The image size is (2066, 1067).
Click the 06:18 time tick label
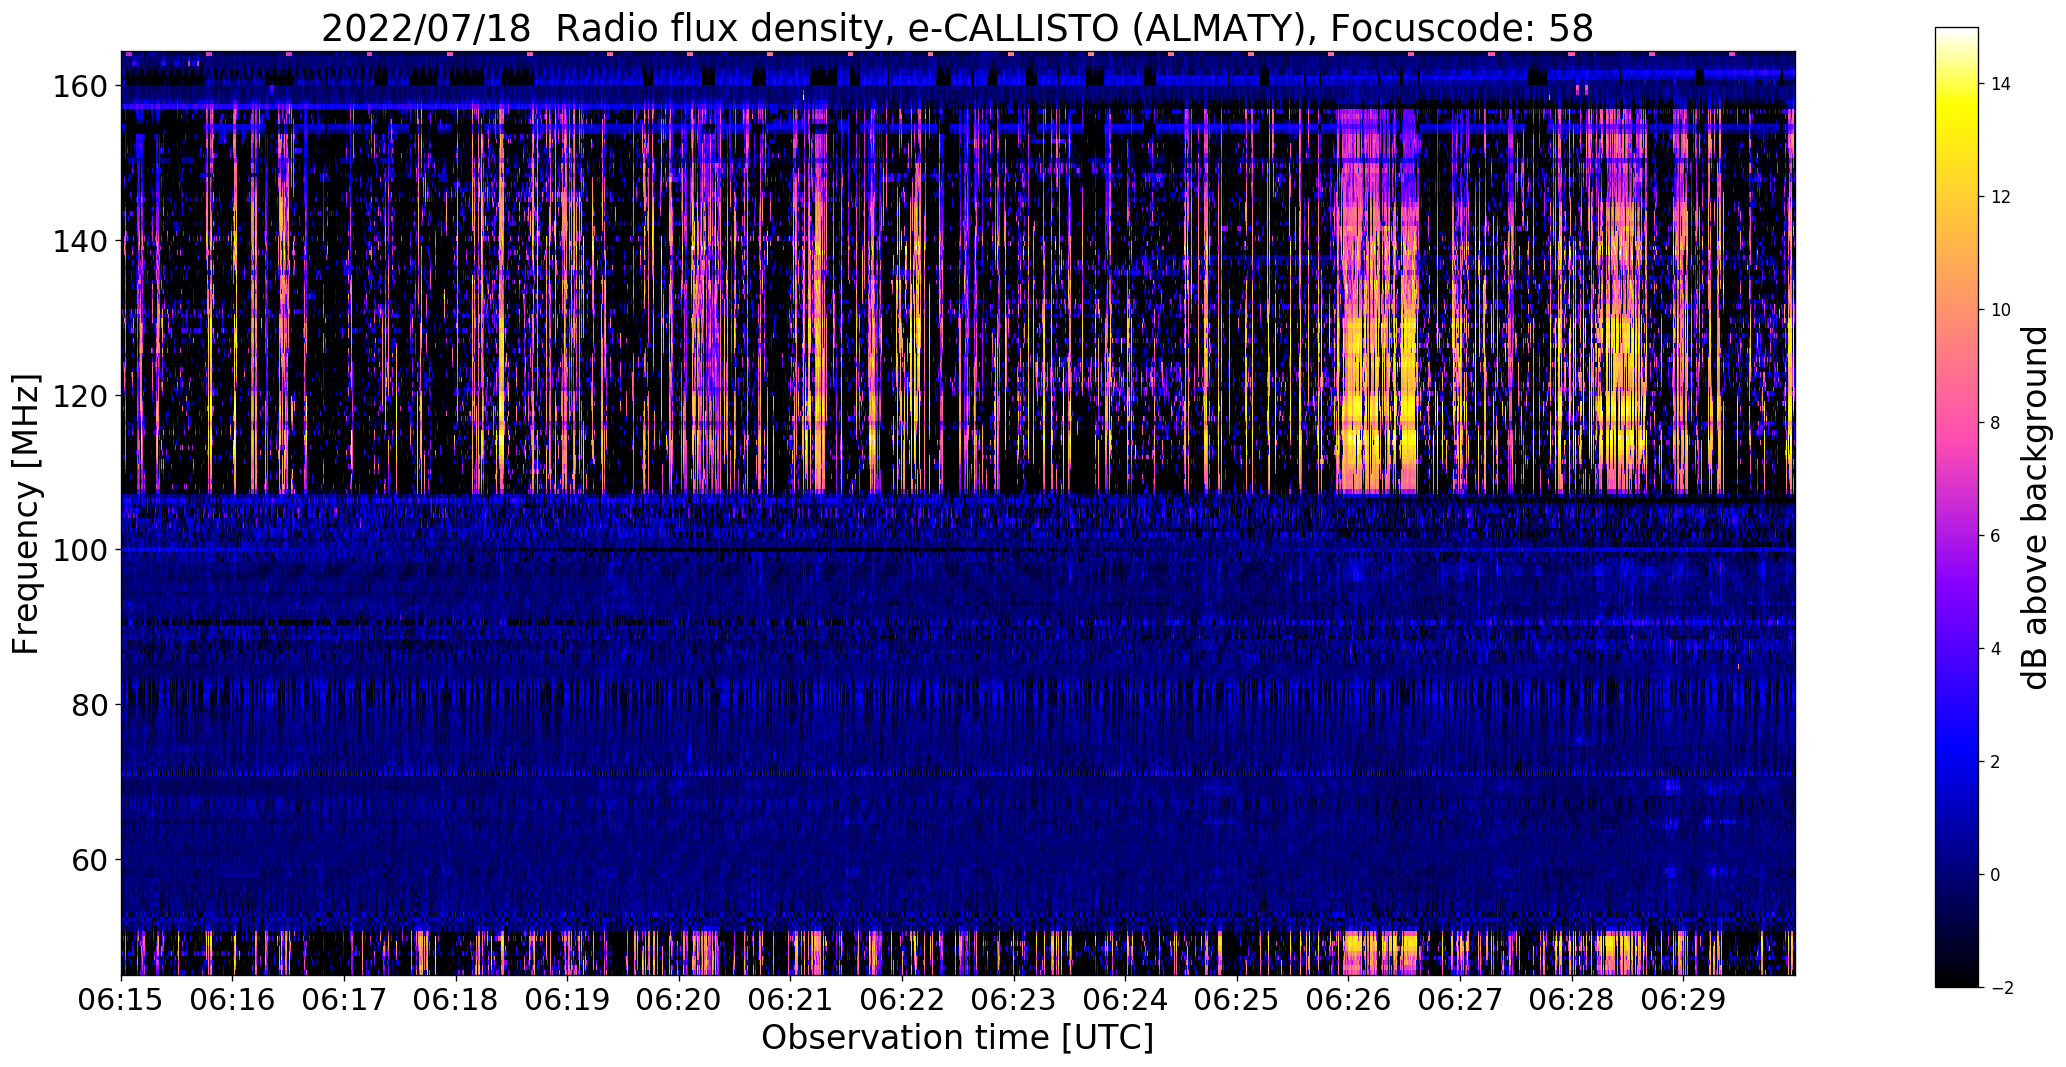pos(456,999)
